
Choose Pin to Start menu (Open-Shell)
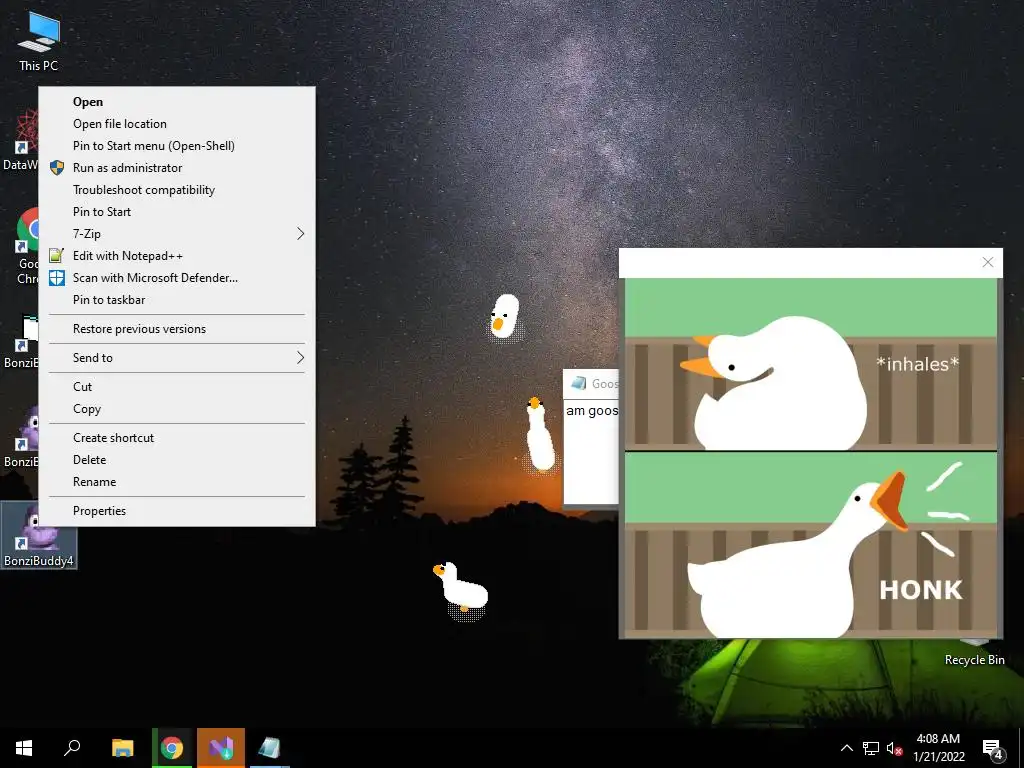(177, 146)
